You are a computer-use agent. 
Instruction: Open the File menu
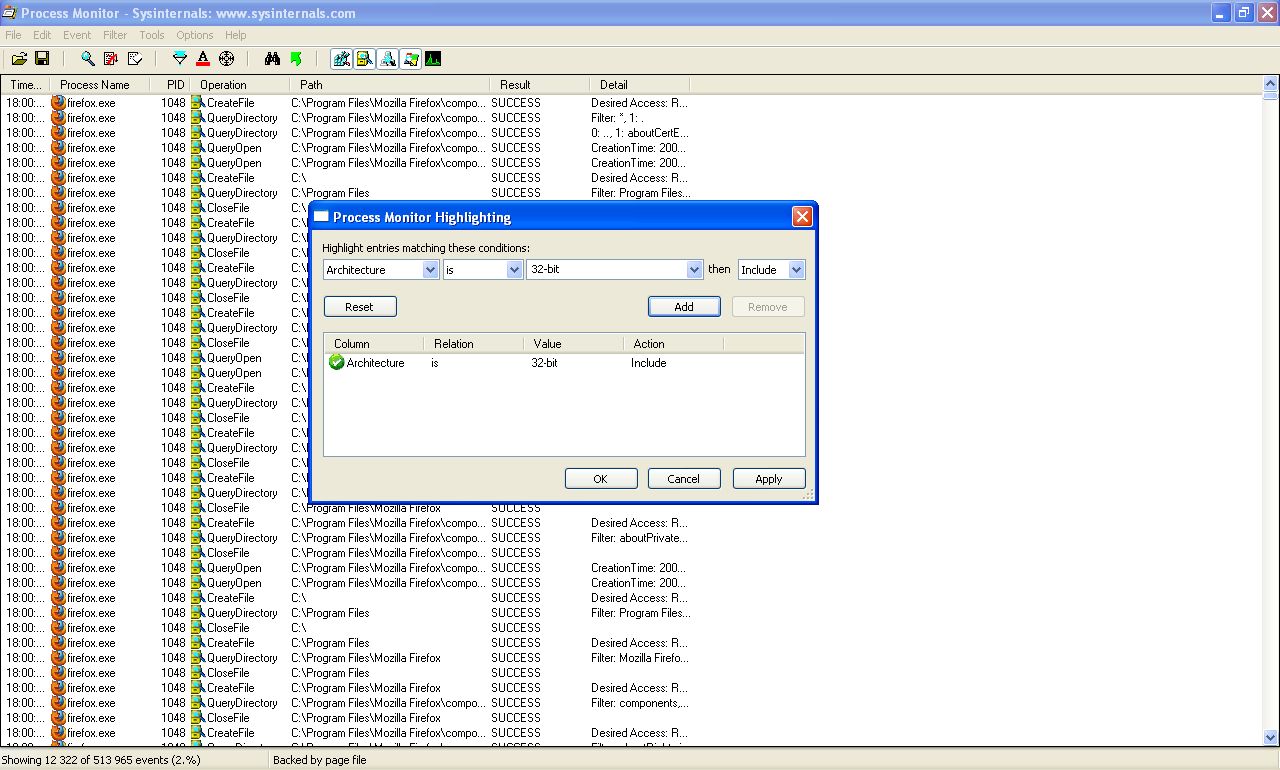[13, 35]
